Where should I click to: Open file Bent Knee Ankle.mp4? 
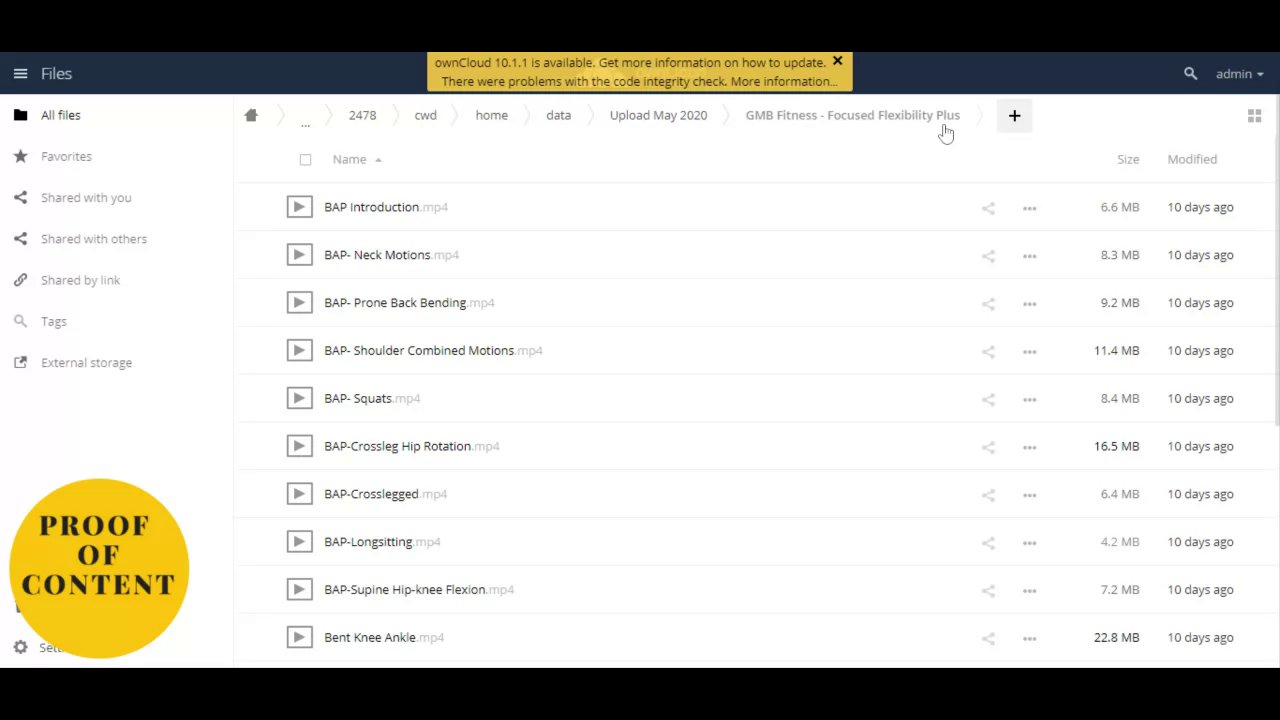[384, 637]
